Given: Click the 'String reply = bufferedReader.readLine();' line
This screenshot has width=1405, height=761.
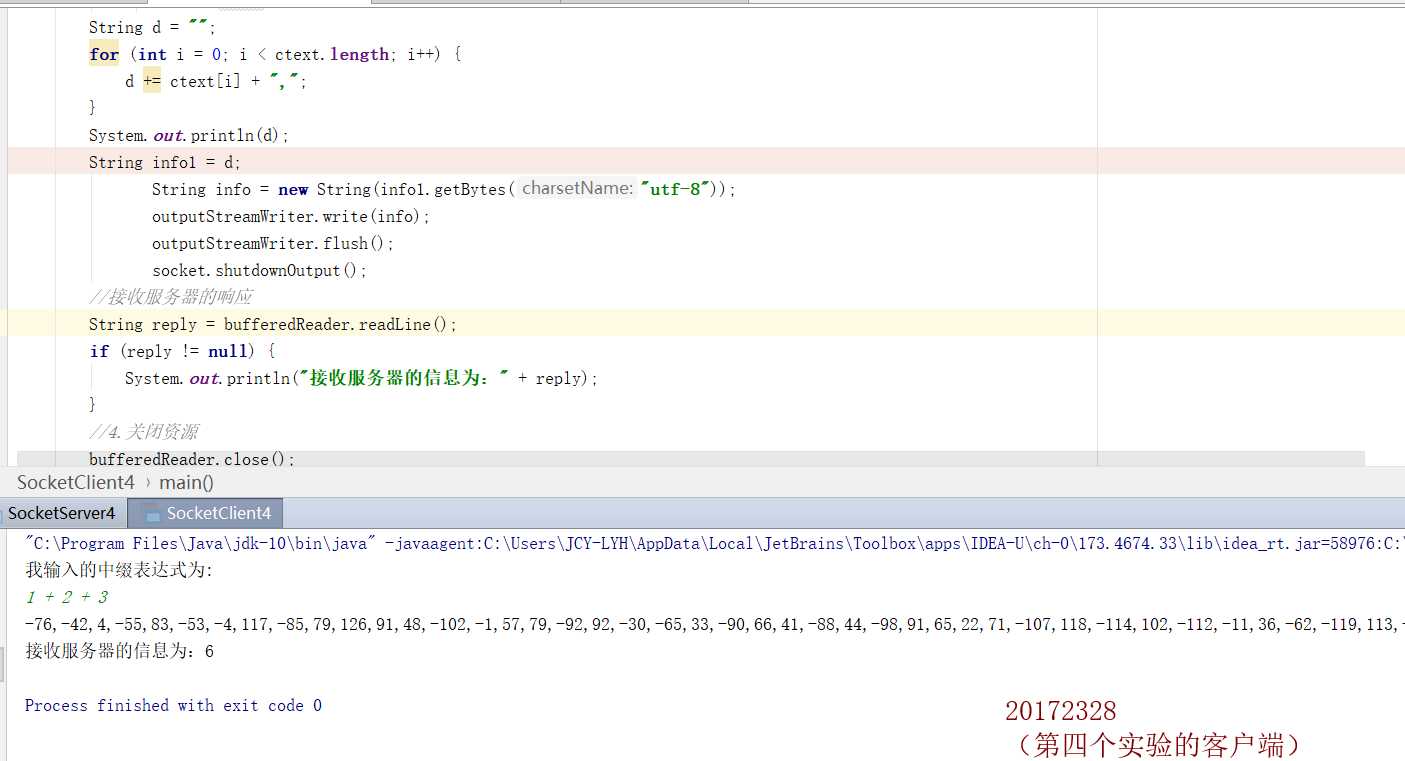Looking at the screenshot, I should pyautogui.click(x=273, y=324).
